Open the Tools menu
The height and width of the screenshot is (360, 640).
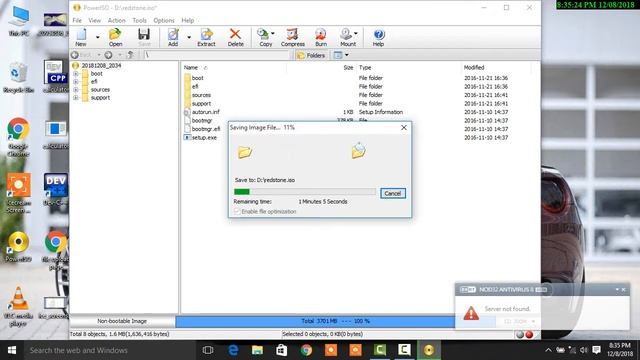pyautogui.click(x=139, y=20)
